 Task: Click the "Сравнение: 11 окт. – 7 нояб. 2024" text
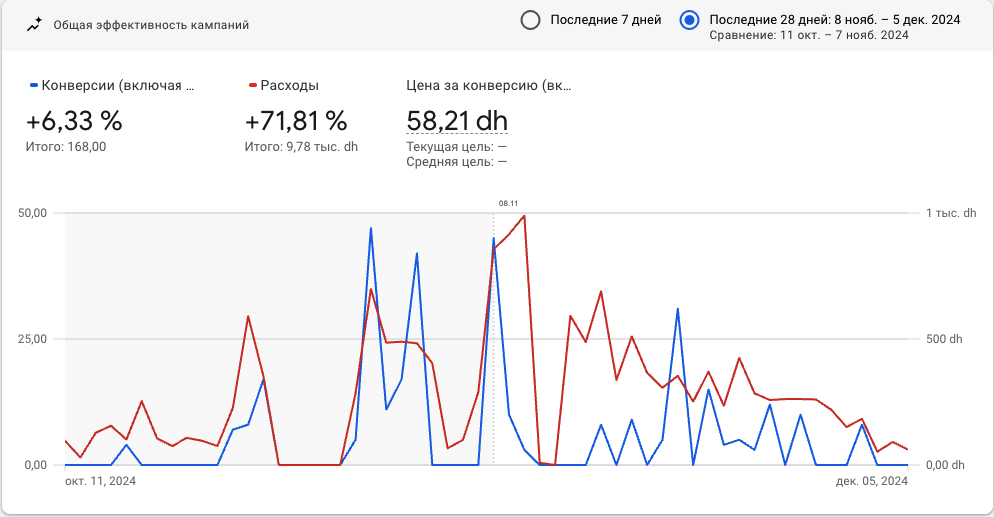coord(808,35)
